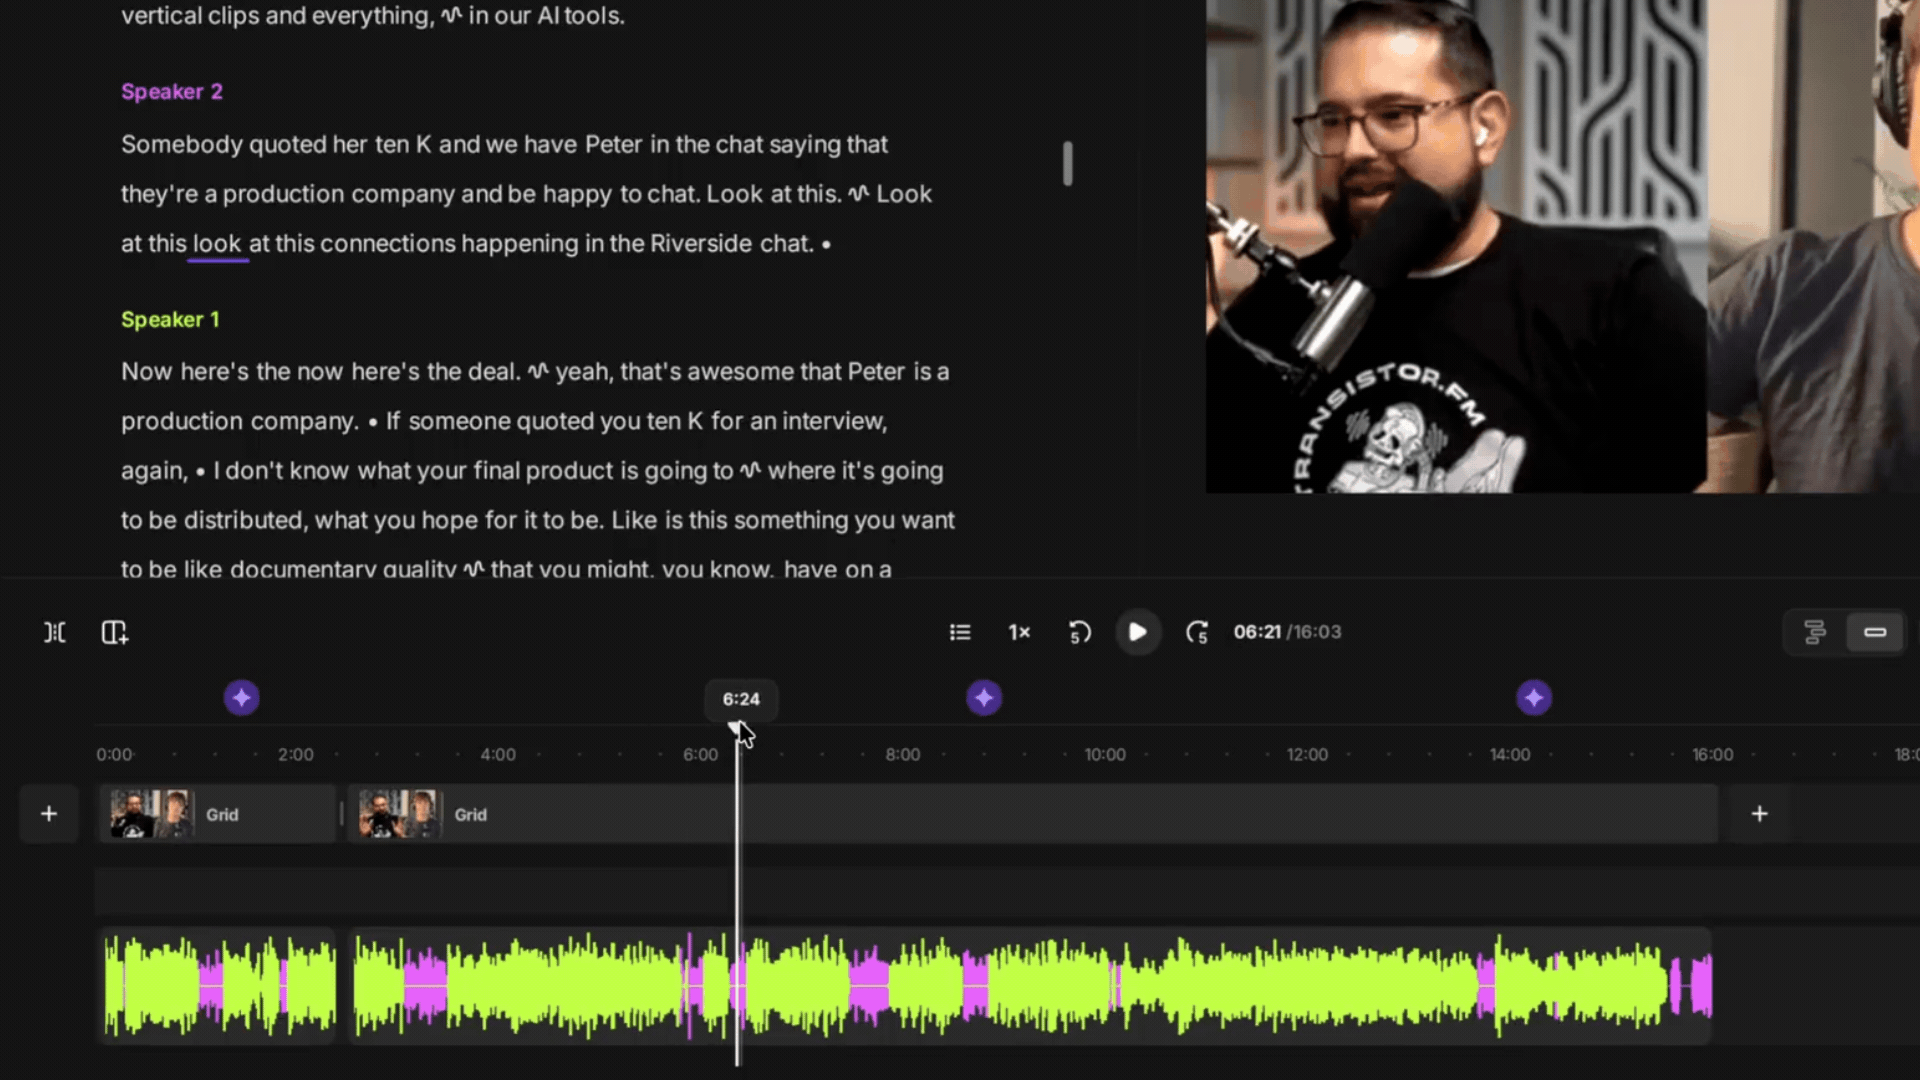Skip forward five seconds
1920x1080 pixels.
click(x=1197, y=632)
